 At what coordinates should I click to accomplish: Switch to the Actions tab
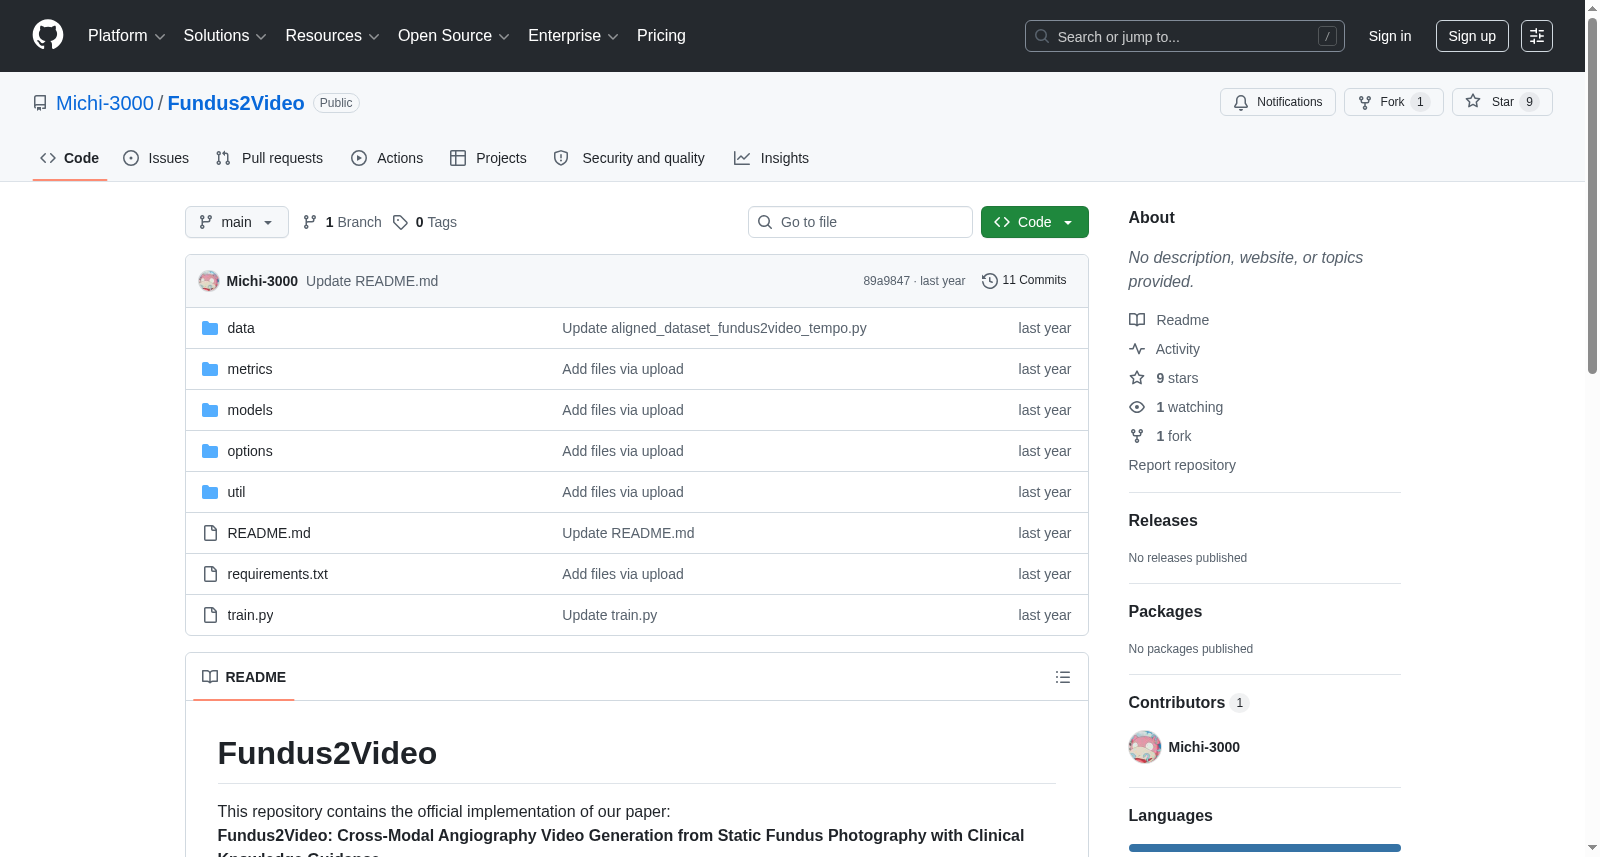[387, 158]
